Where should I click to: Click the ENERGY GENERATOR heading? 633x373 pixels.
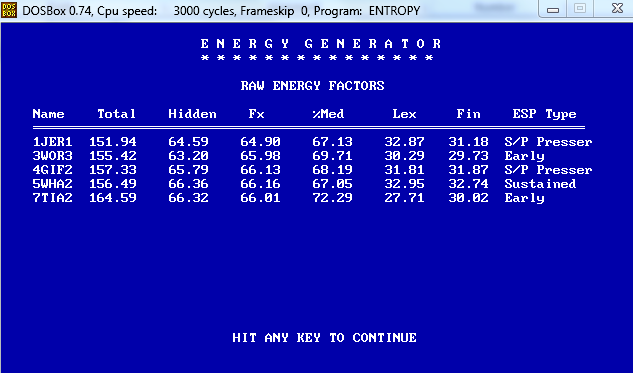pos(321,44)
